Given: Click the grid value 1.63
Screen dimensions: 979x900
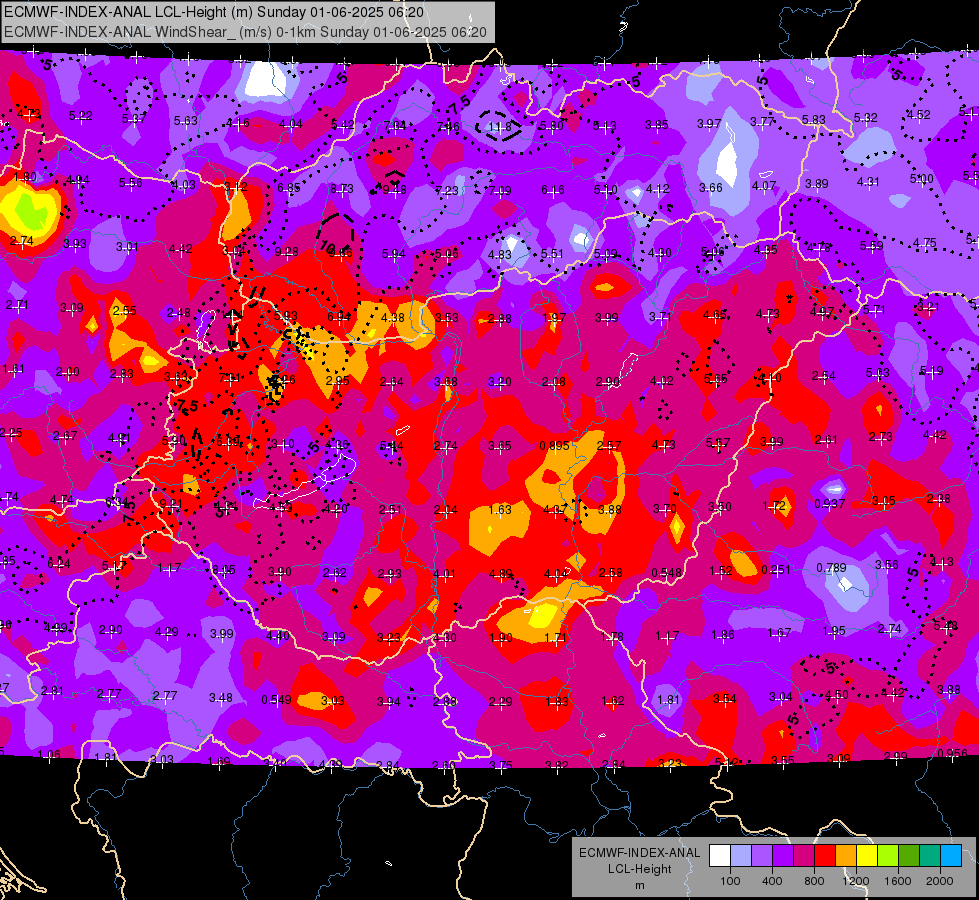Looking at the screenshot, I should [500, 510].
